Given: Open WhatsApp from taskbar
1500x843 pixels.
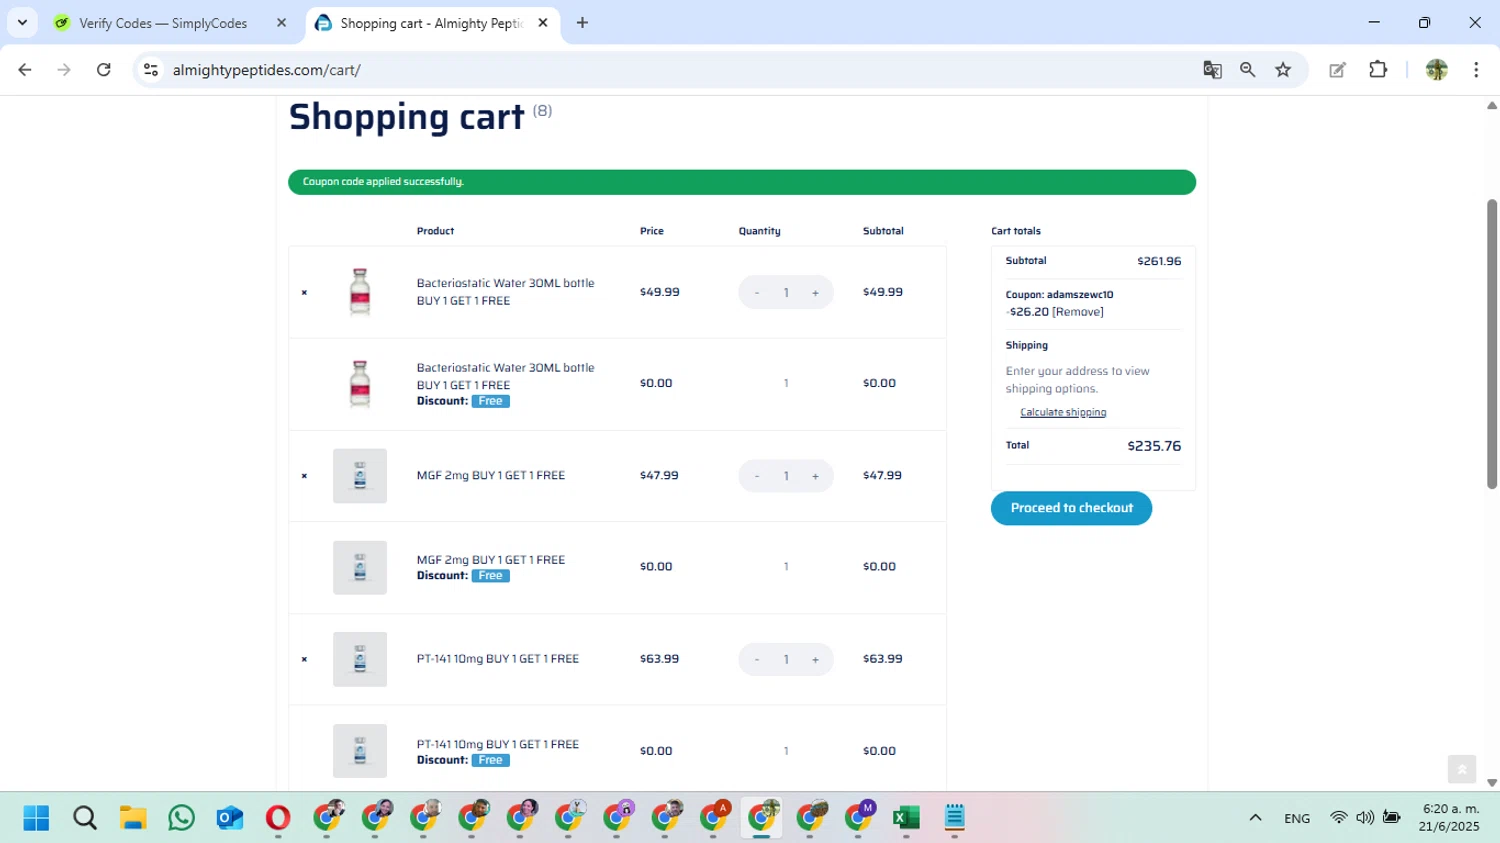Looking at the screenshot, I should [x=182, y=818].
